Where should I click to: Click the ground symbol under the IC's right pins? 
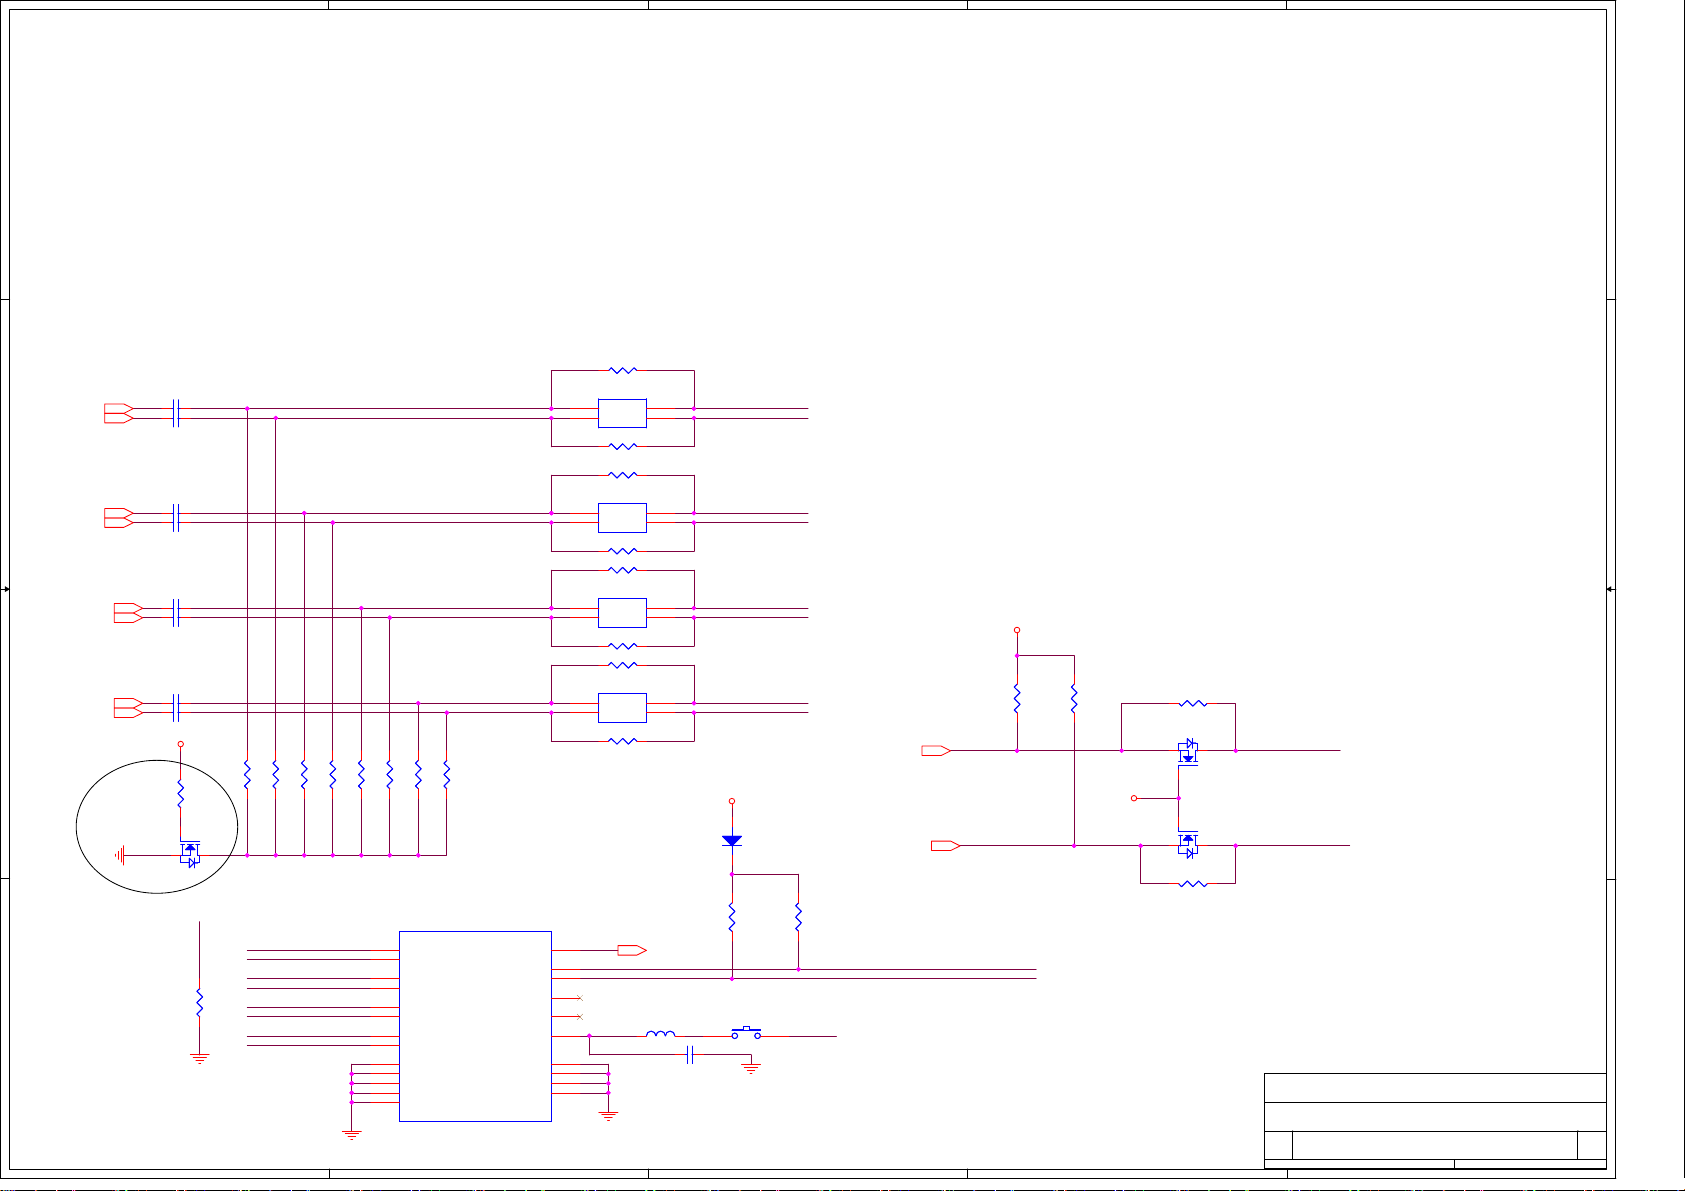coord(608,1115)
